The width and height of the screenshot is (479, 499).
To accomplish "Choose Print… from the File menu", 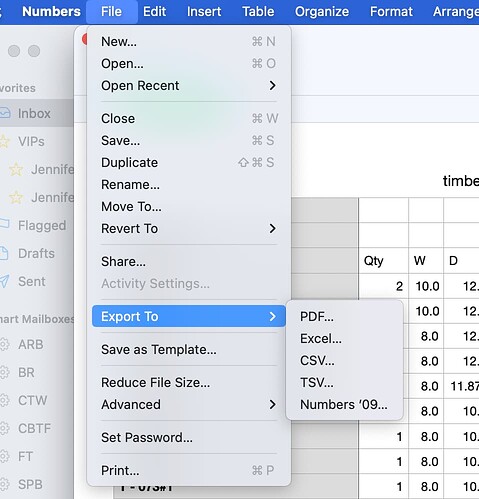I will coord(189,471).
